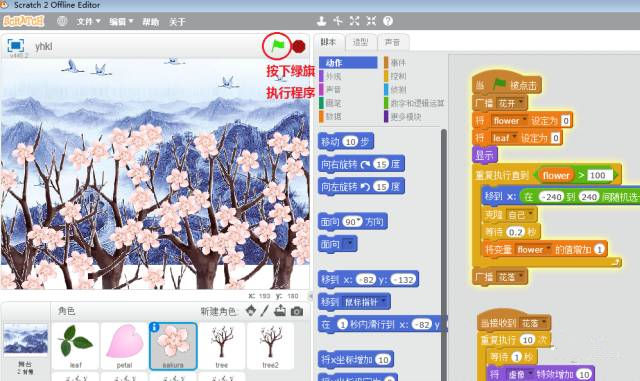
Task: Select the sakura sprite thumbnail
Action: [173, 346]
